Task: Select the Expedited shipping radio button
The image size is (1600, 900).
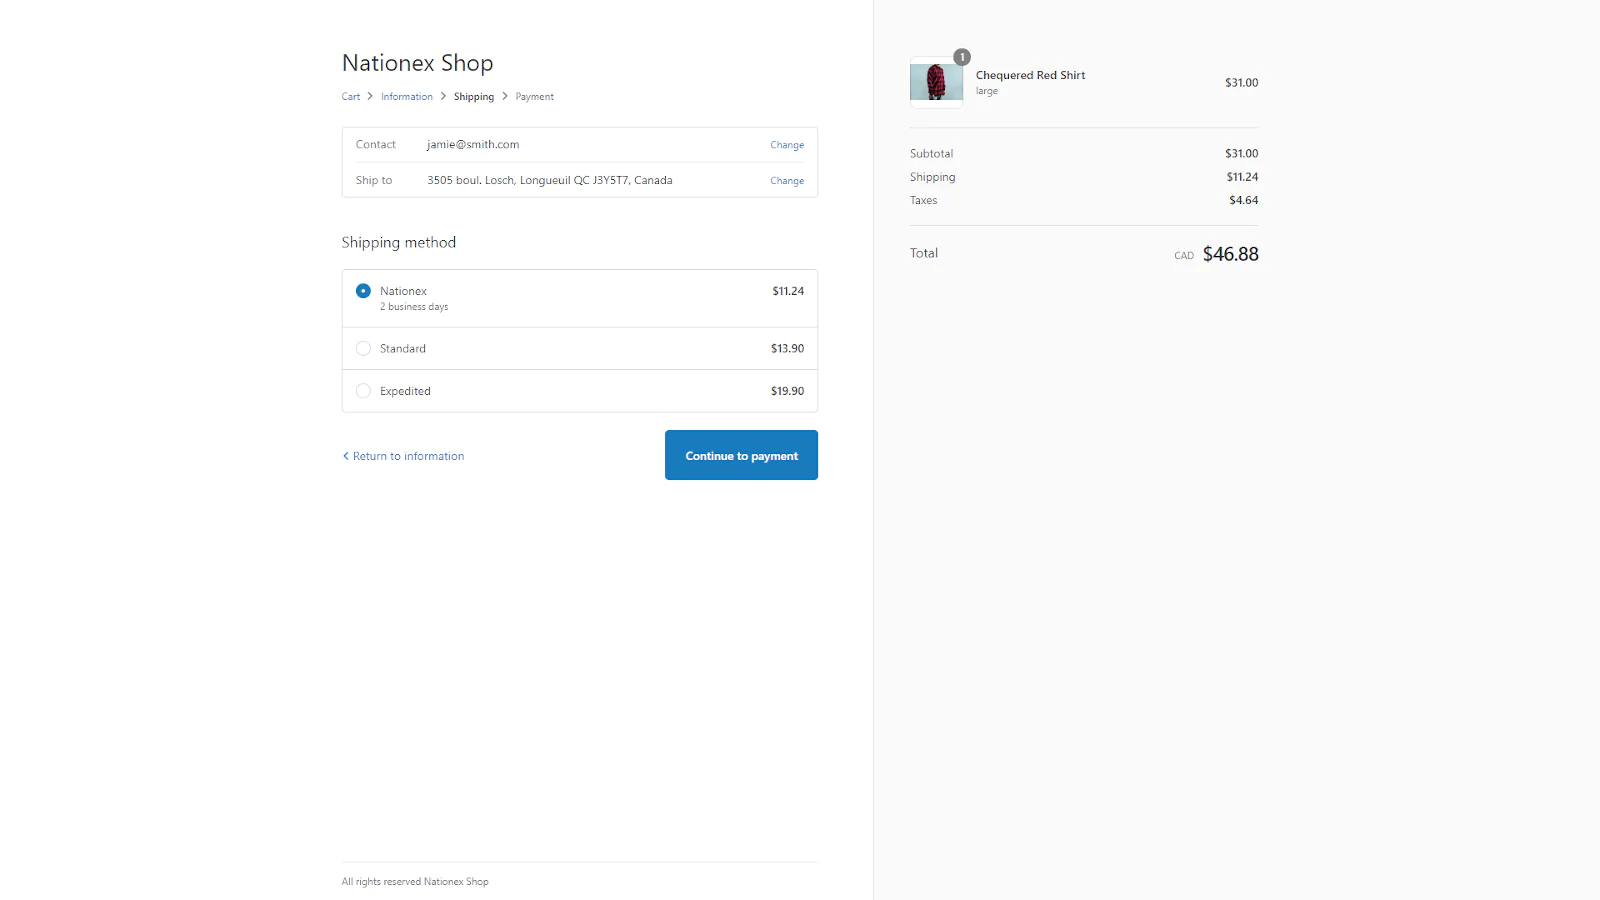Action: coord(363,391)
